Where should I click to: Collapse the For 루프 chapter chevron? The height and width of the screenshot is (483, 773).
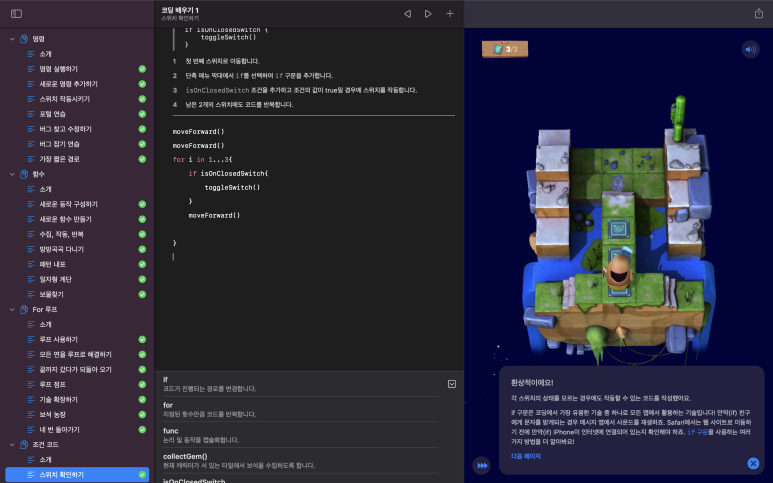[x=12, y=310]
